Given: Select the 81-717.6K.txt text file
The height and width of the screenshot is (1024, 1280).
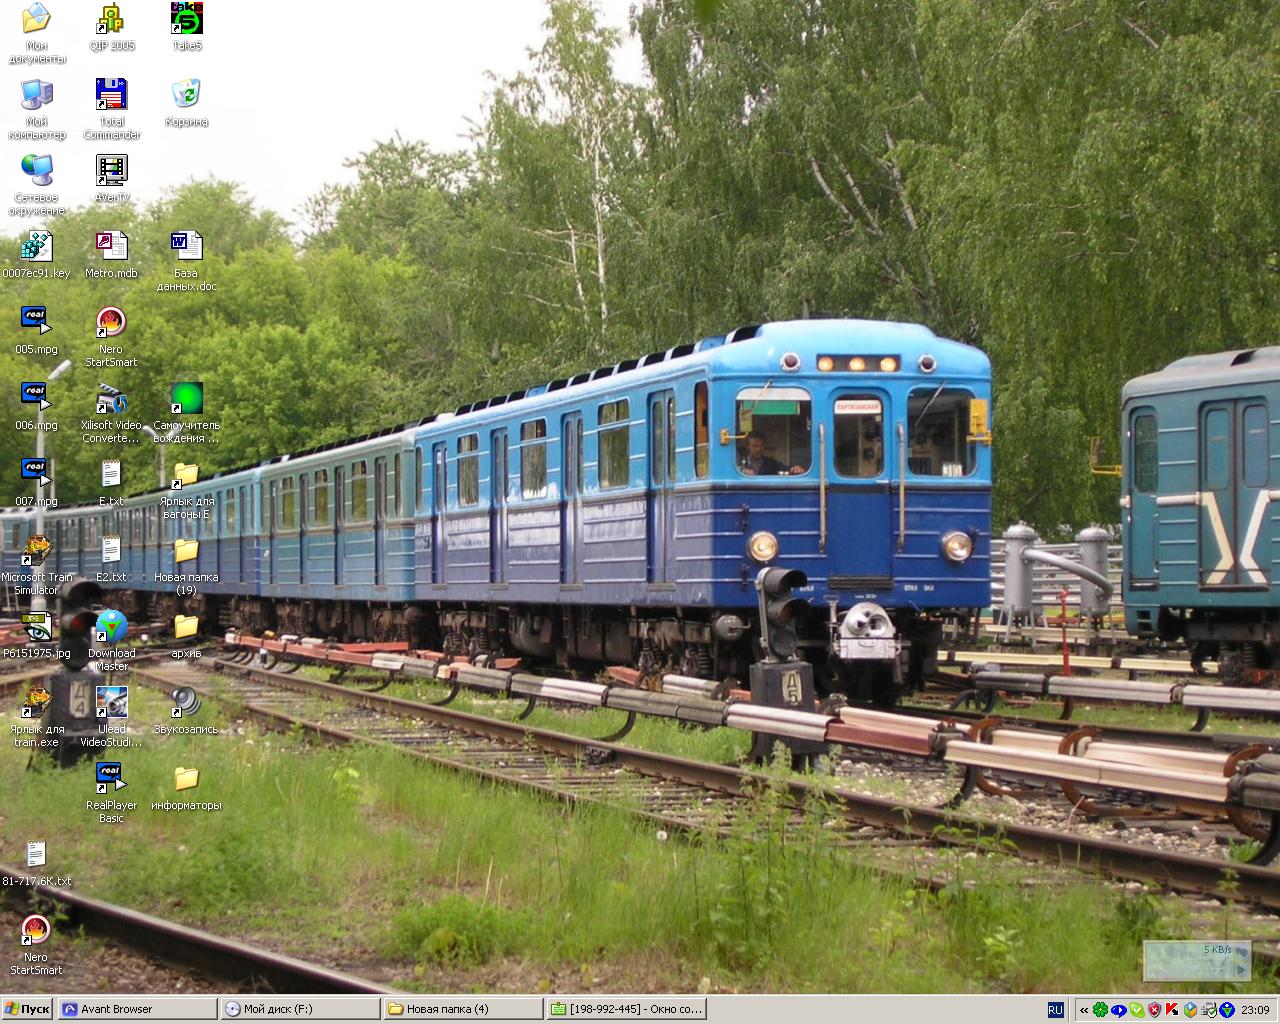Looking at the screenshot, I should [36, 856].
